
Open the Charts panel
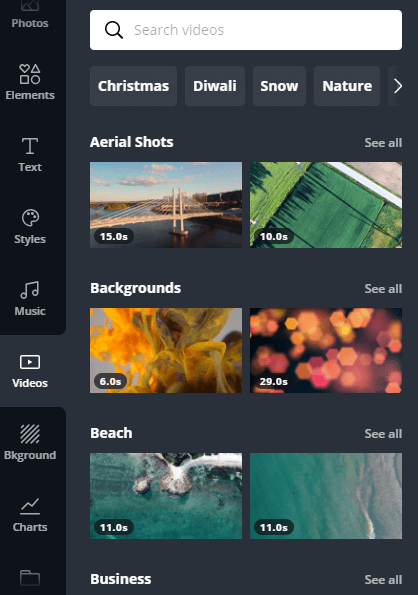click(30, 515)
